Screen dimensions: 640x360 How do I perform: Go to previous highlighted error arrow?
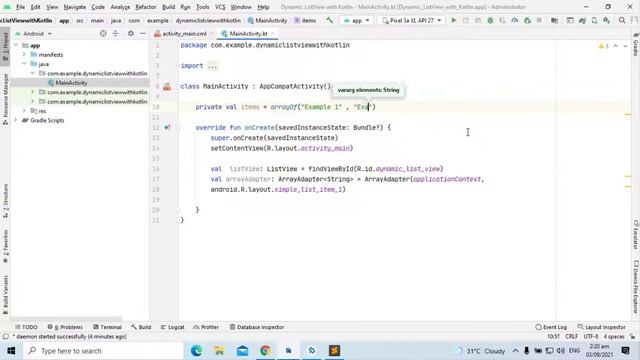[616, 46]
